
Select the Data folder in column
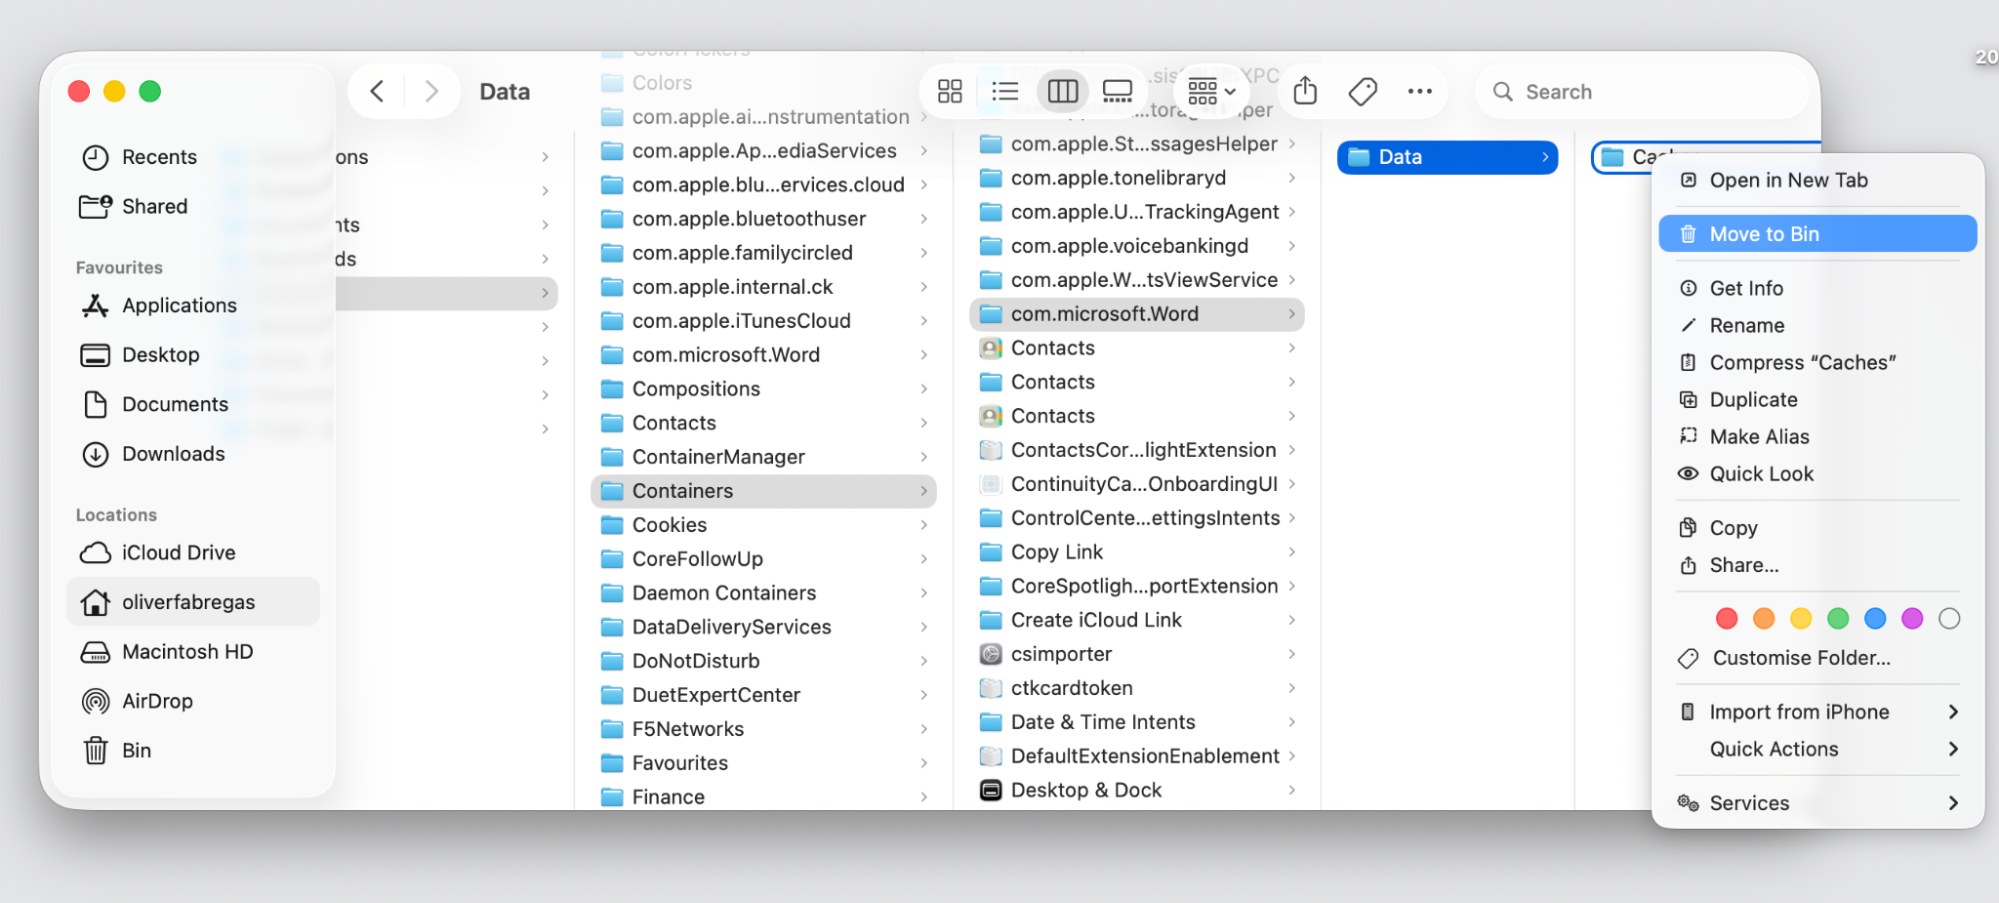(1447, 157)
